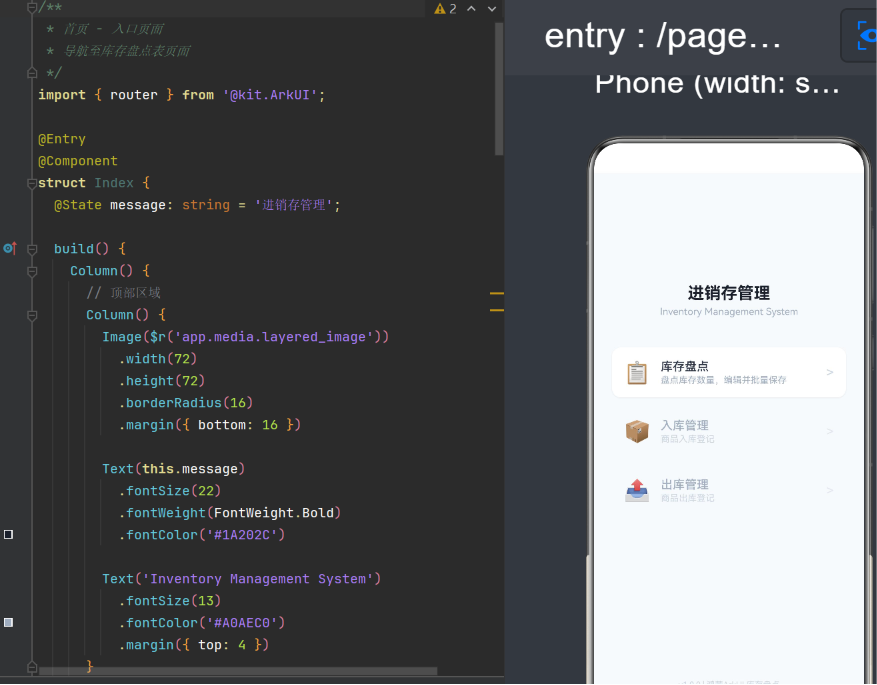Click the 'app.media.layered_image' resource string
The height and width of the screenshot is (685, 877).
274,337
